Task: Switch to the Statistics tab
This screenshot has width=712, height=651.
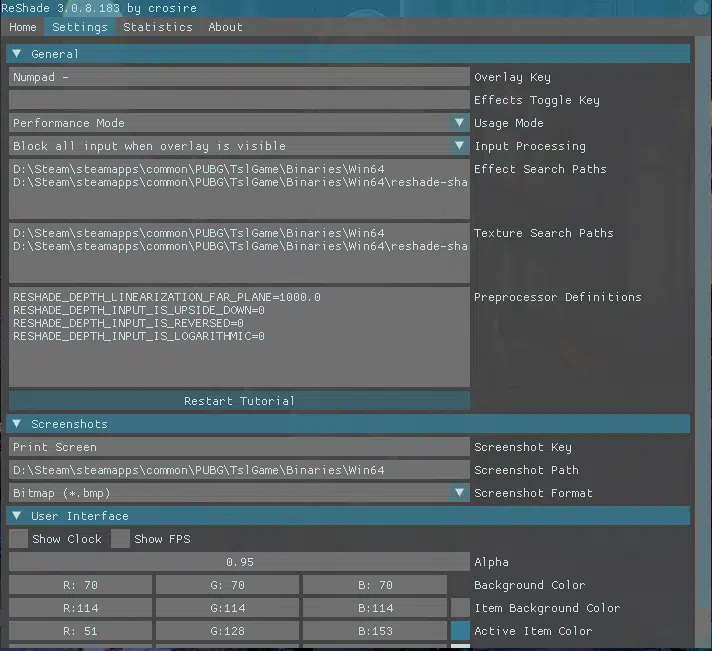Action: [x=157, y=27]
